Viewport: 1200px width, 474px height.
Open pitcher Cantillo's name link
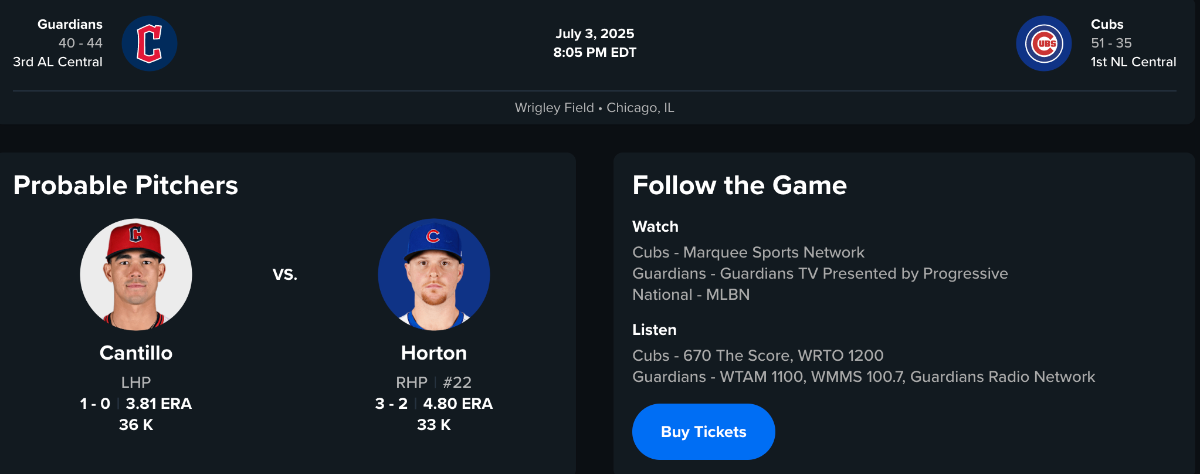point(136,353)
